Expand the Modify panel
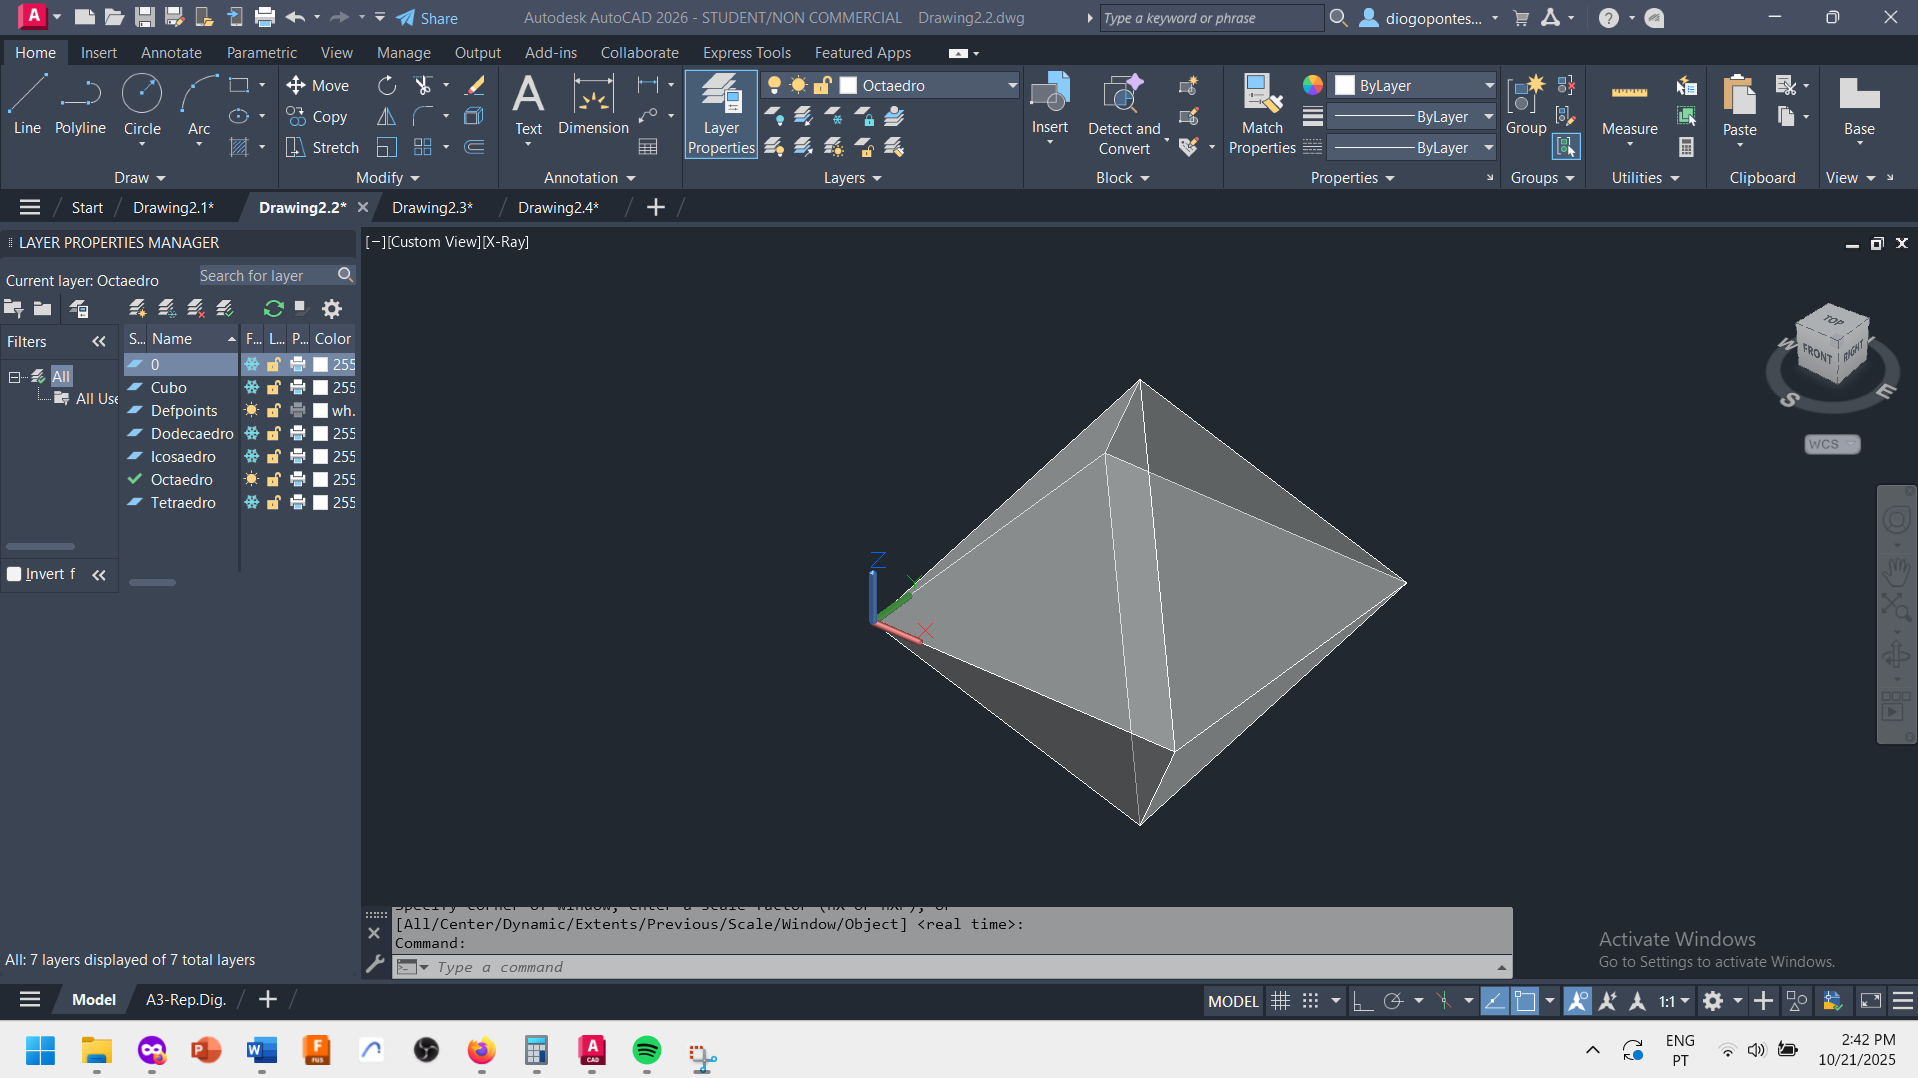 pyautogui.click(x=388, y=178)
